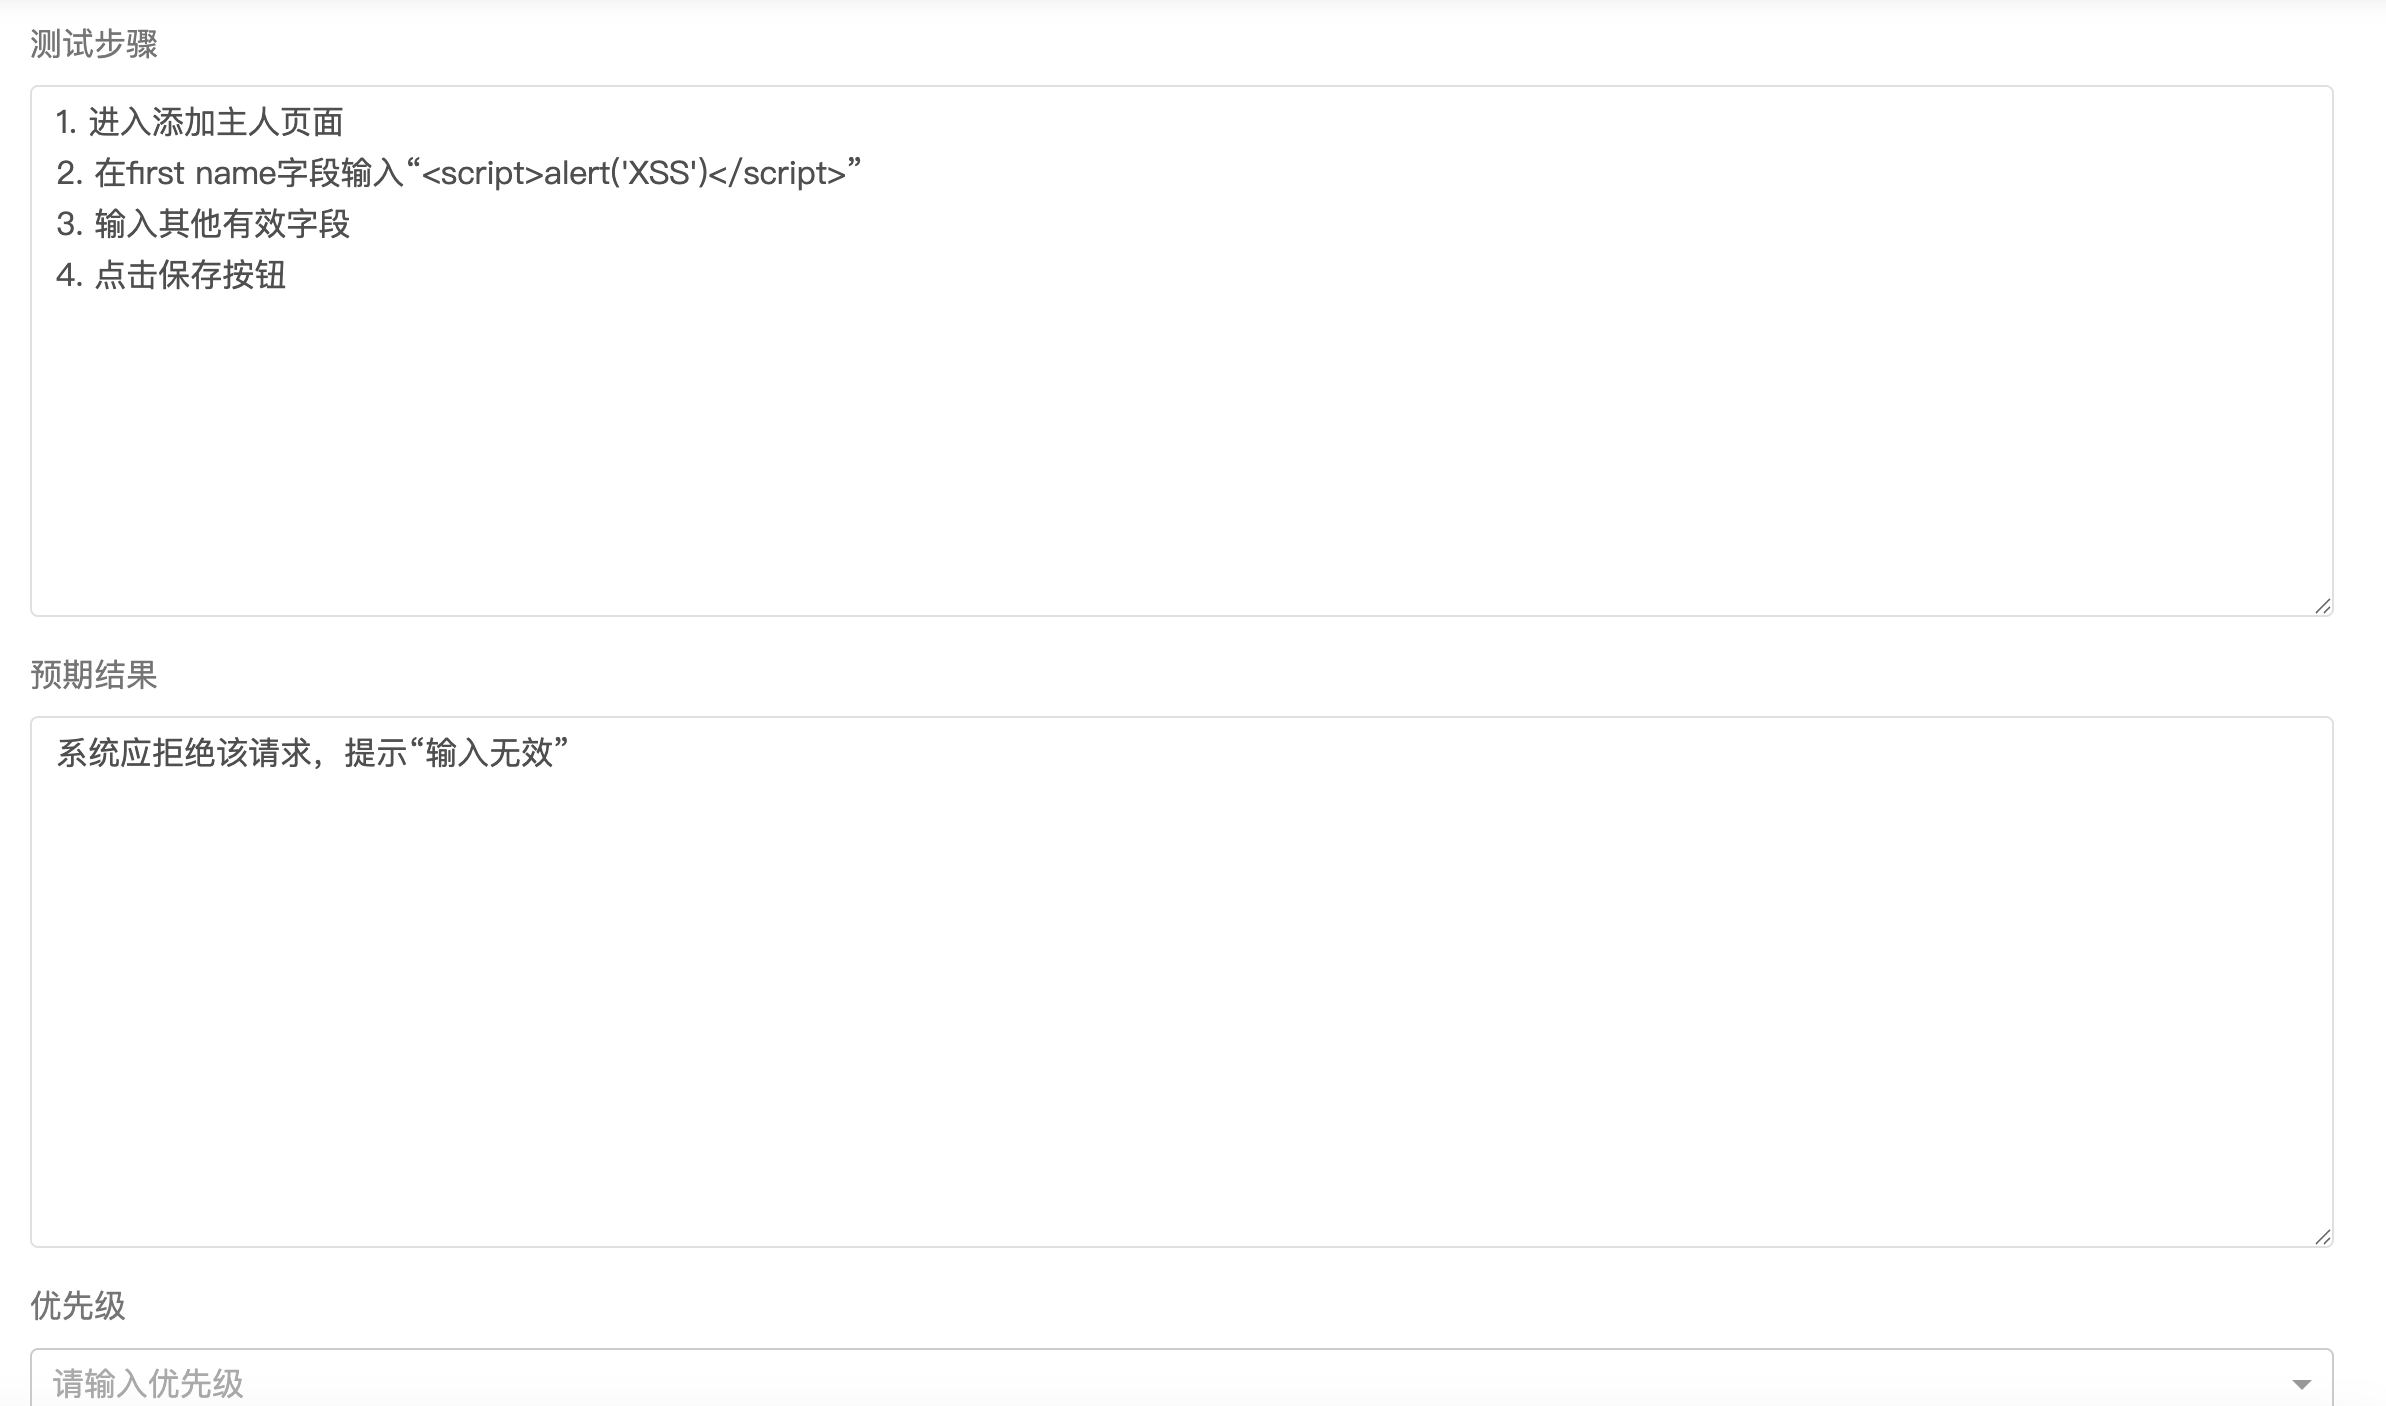Screen dimensions: 2386x1406
Task: Click the step number 4. in test steps
Action: tap(69, 275)
